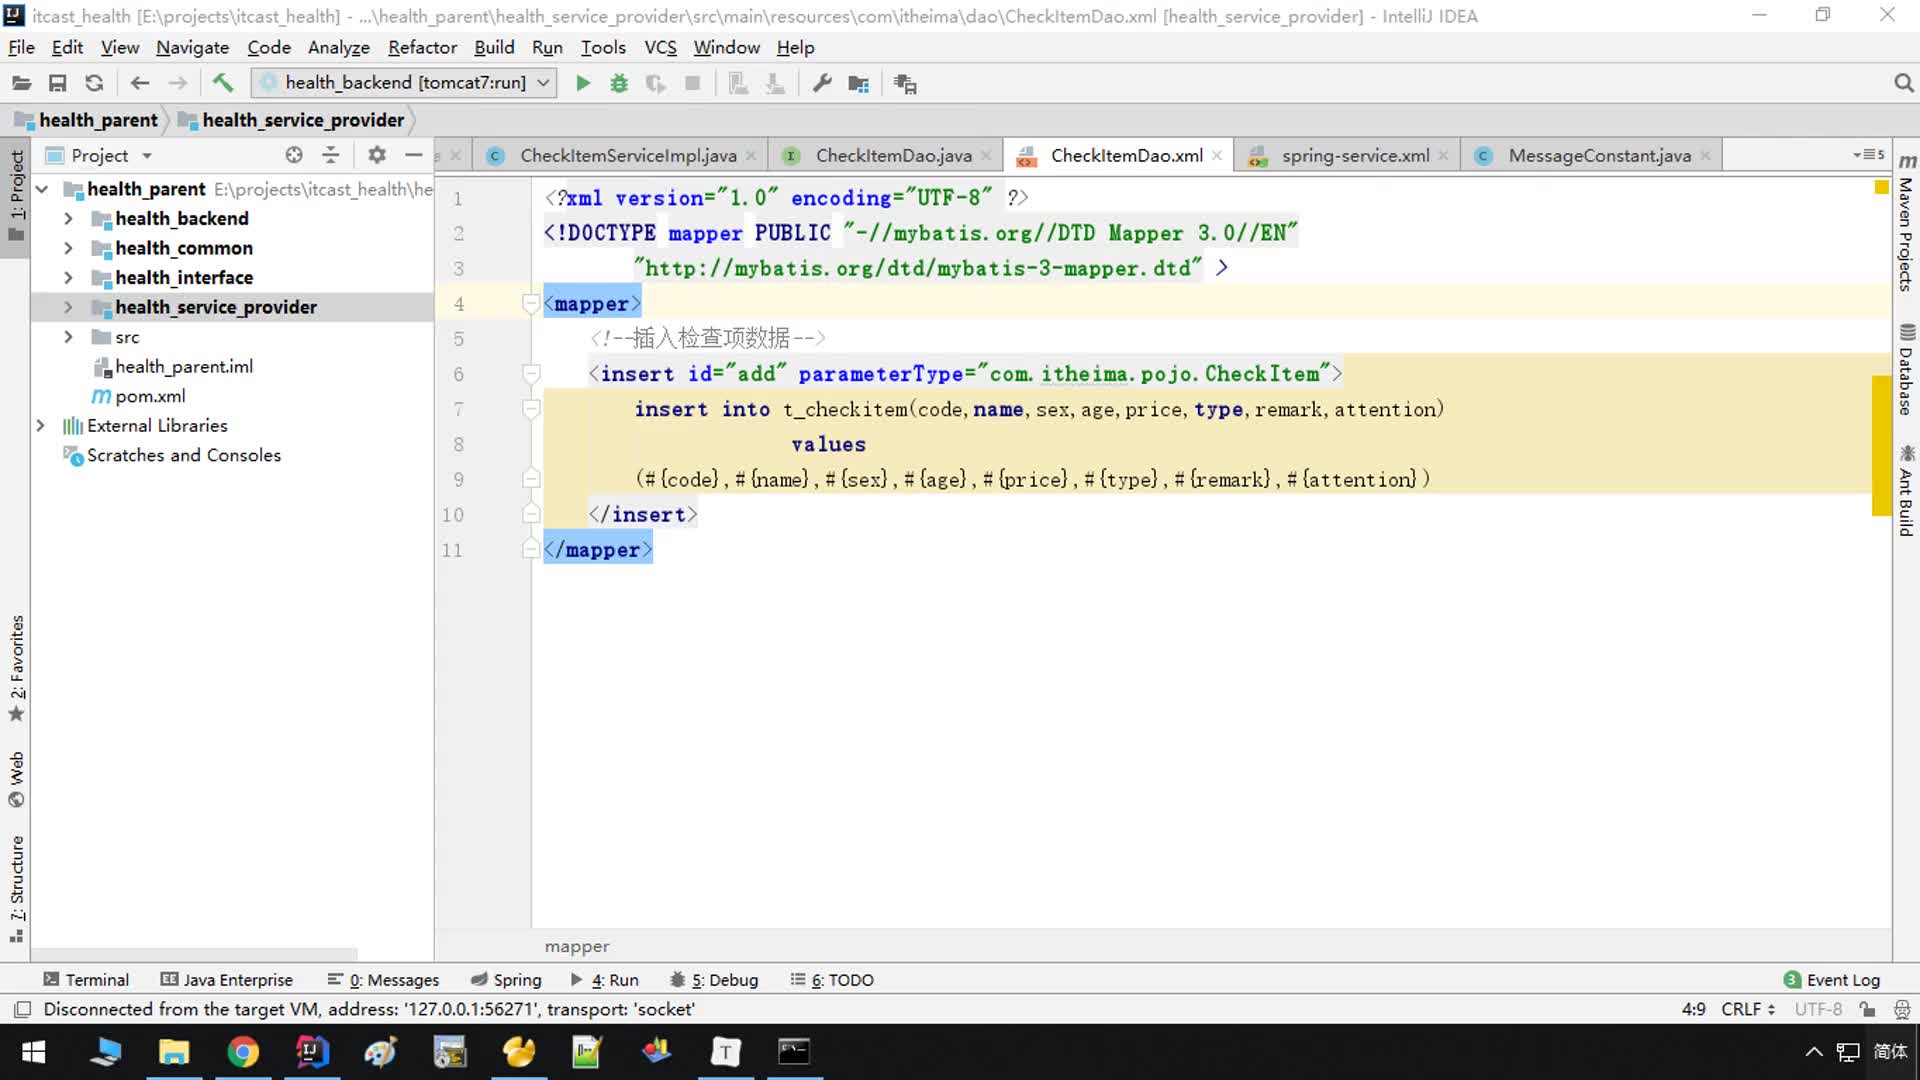Run health_backend with the green play icon
Screen dimensions: 1920x1080
pos(583,83)
